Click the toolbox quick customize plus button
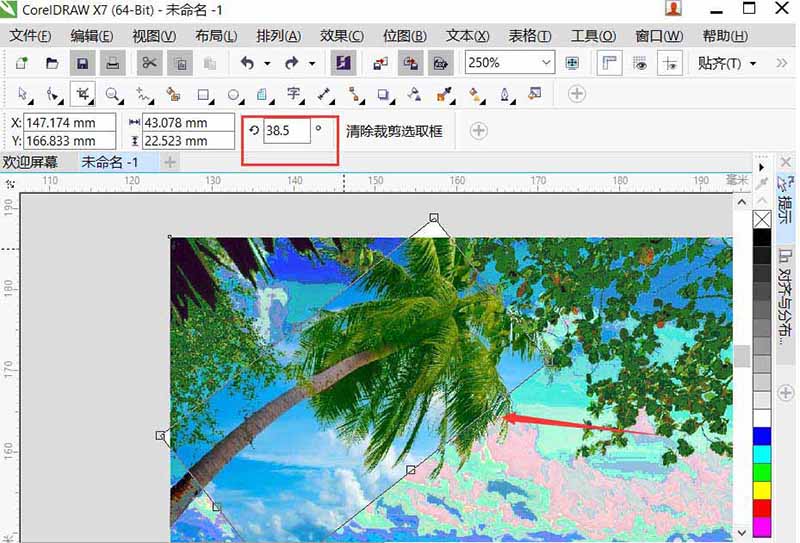This screenshot has width=800, height=543. 577,94
